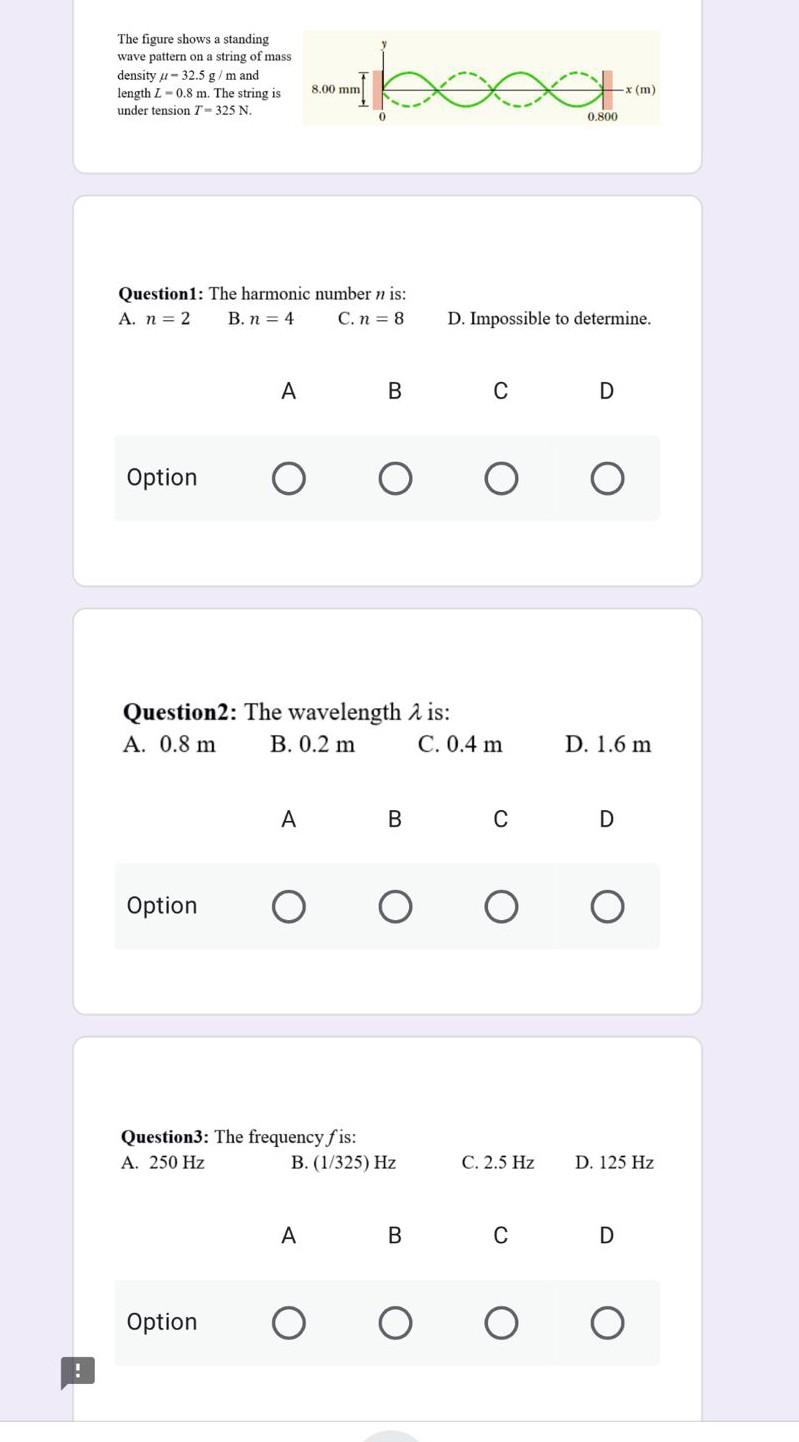The image size is (799, 1442).
Task: Select option B for Question1 harmonic number
Action: (395, 479)
